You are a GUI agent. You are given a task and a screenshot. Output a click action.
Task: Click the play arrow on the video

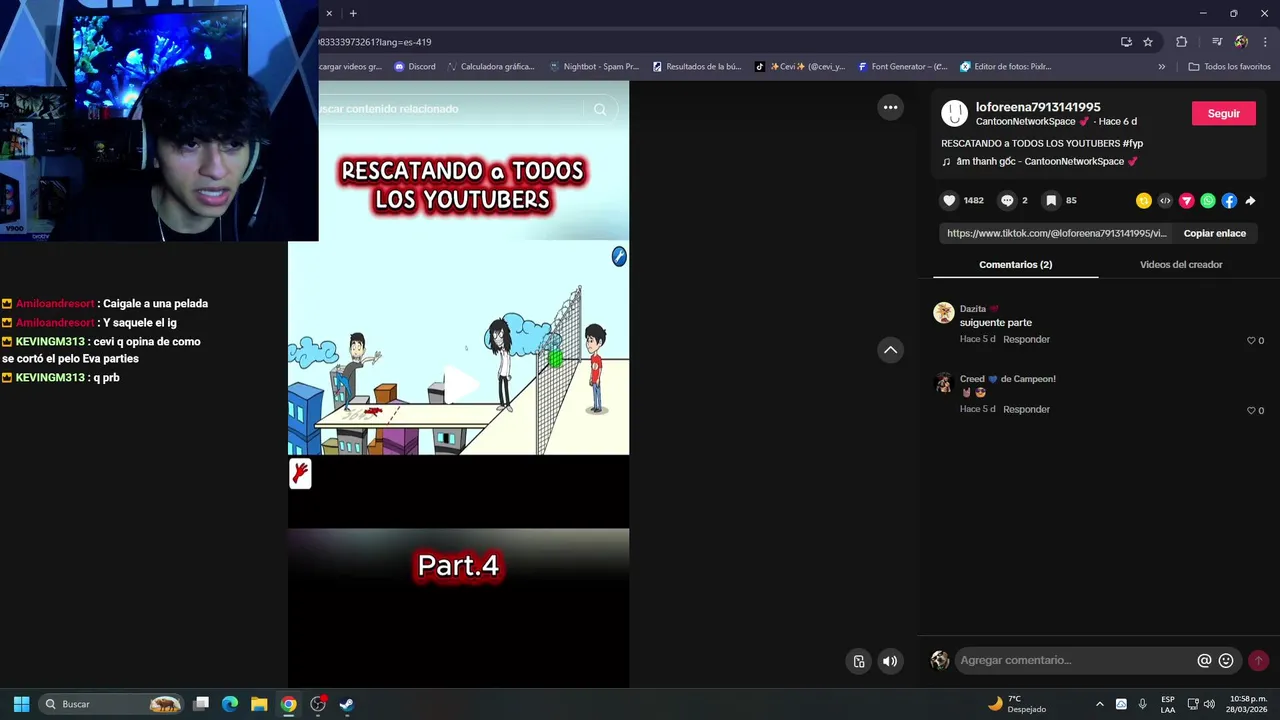(459, 384)
